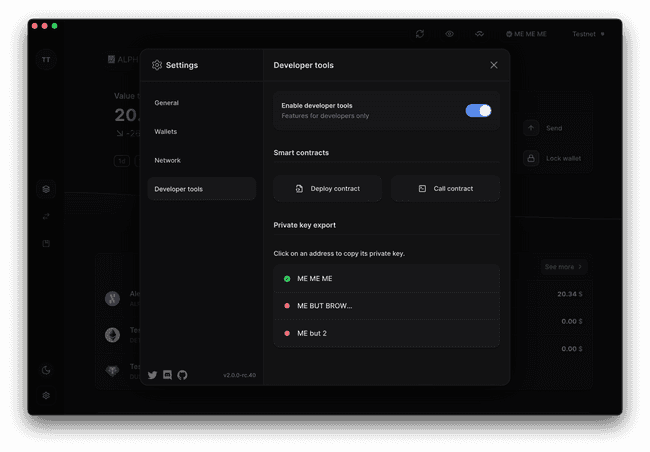Open the Testnet network dropdown
This screenshot has width=650, height=452.
587,34
